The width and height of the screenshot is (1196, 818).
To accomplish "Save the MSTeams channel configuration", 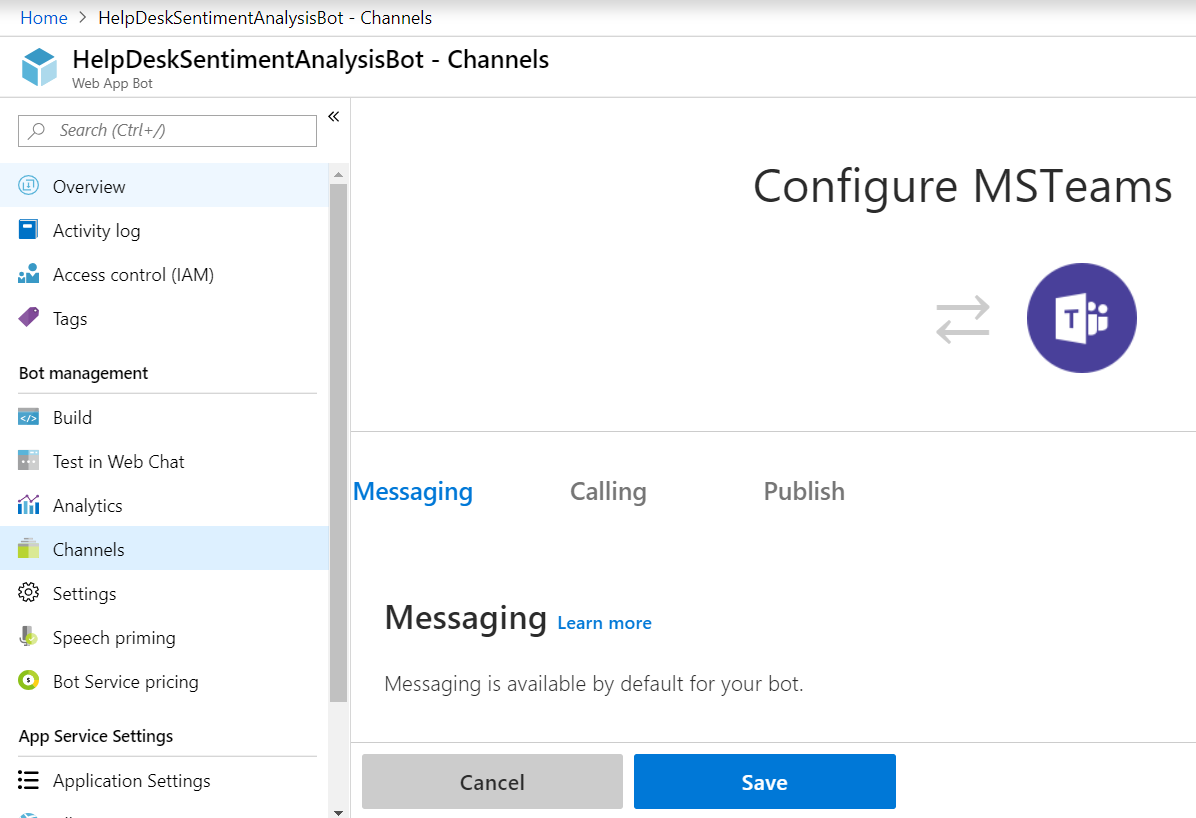I will tap(764, 782).
